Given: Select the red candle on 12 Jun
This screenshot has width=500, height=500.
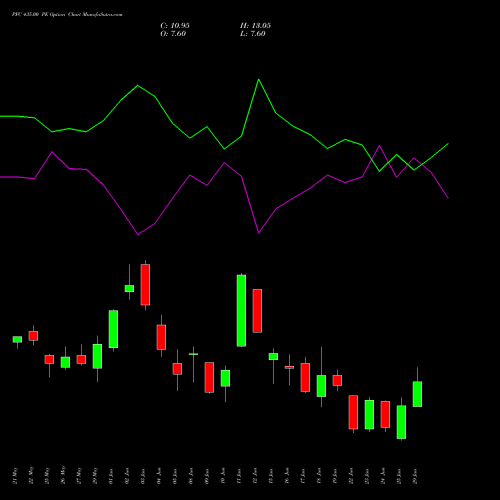Looking at the screenshot, I should pyautogui.click(x=257, y=311).
